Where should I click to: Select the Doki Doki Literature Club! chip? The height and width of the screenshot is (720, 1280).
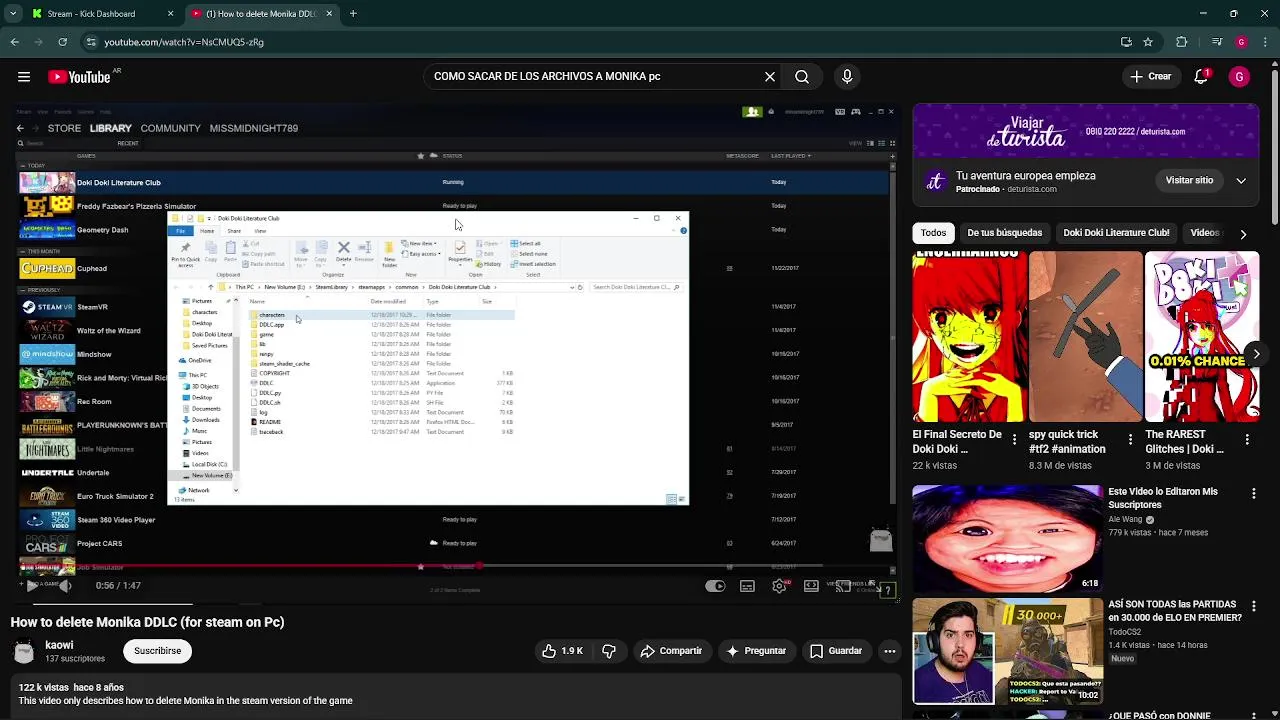coord(1116,233)
